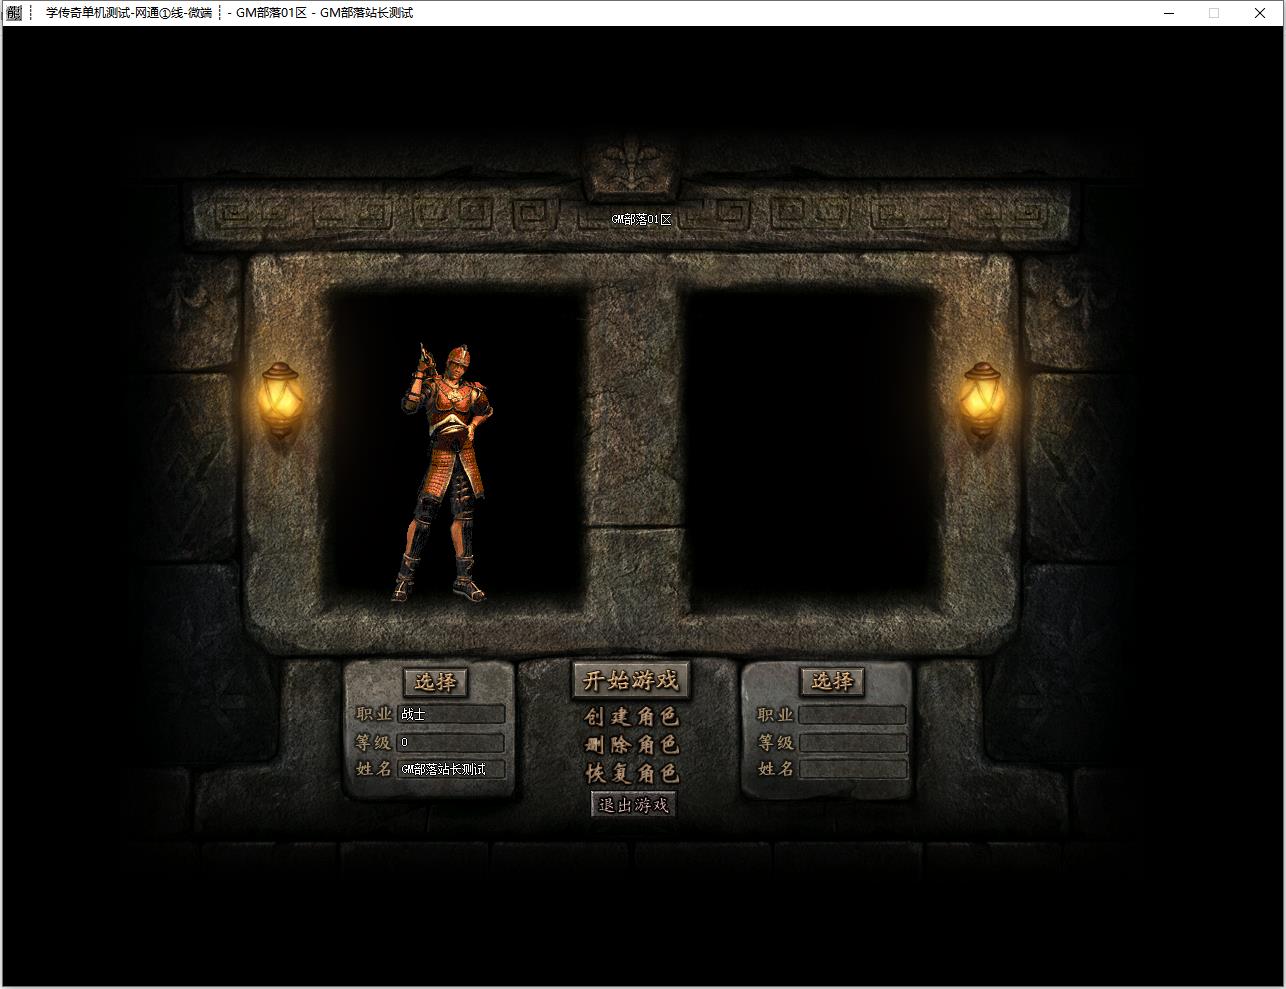Click 删除角色 to delete character
1286x989 pixels.
[x=632, y=745]
